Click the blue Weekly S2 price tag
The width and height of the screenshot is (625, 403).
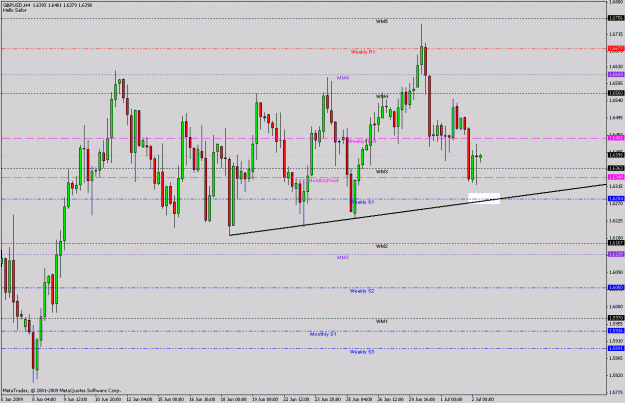click(616, 287)
